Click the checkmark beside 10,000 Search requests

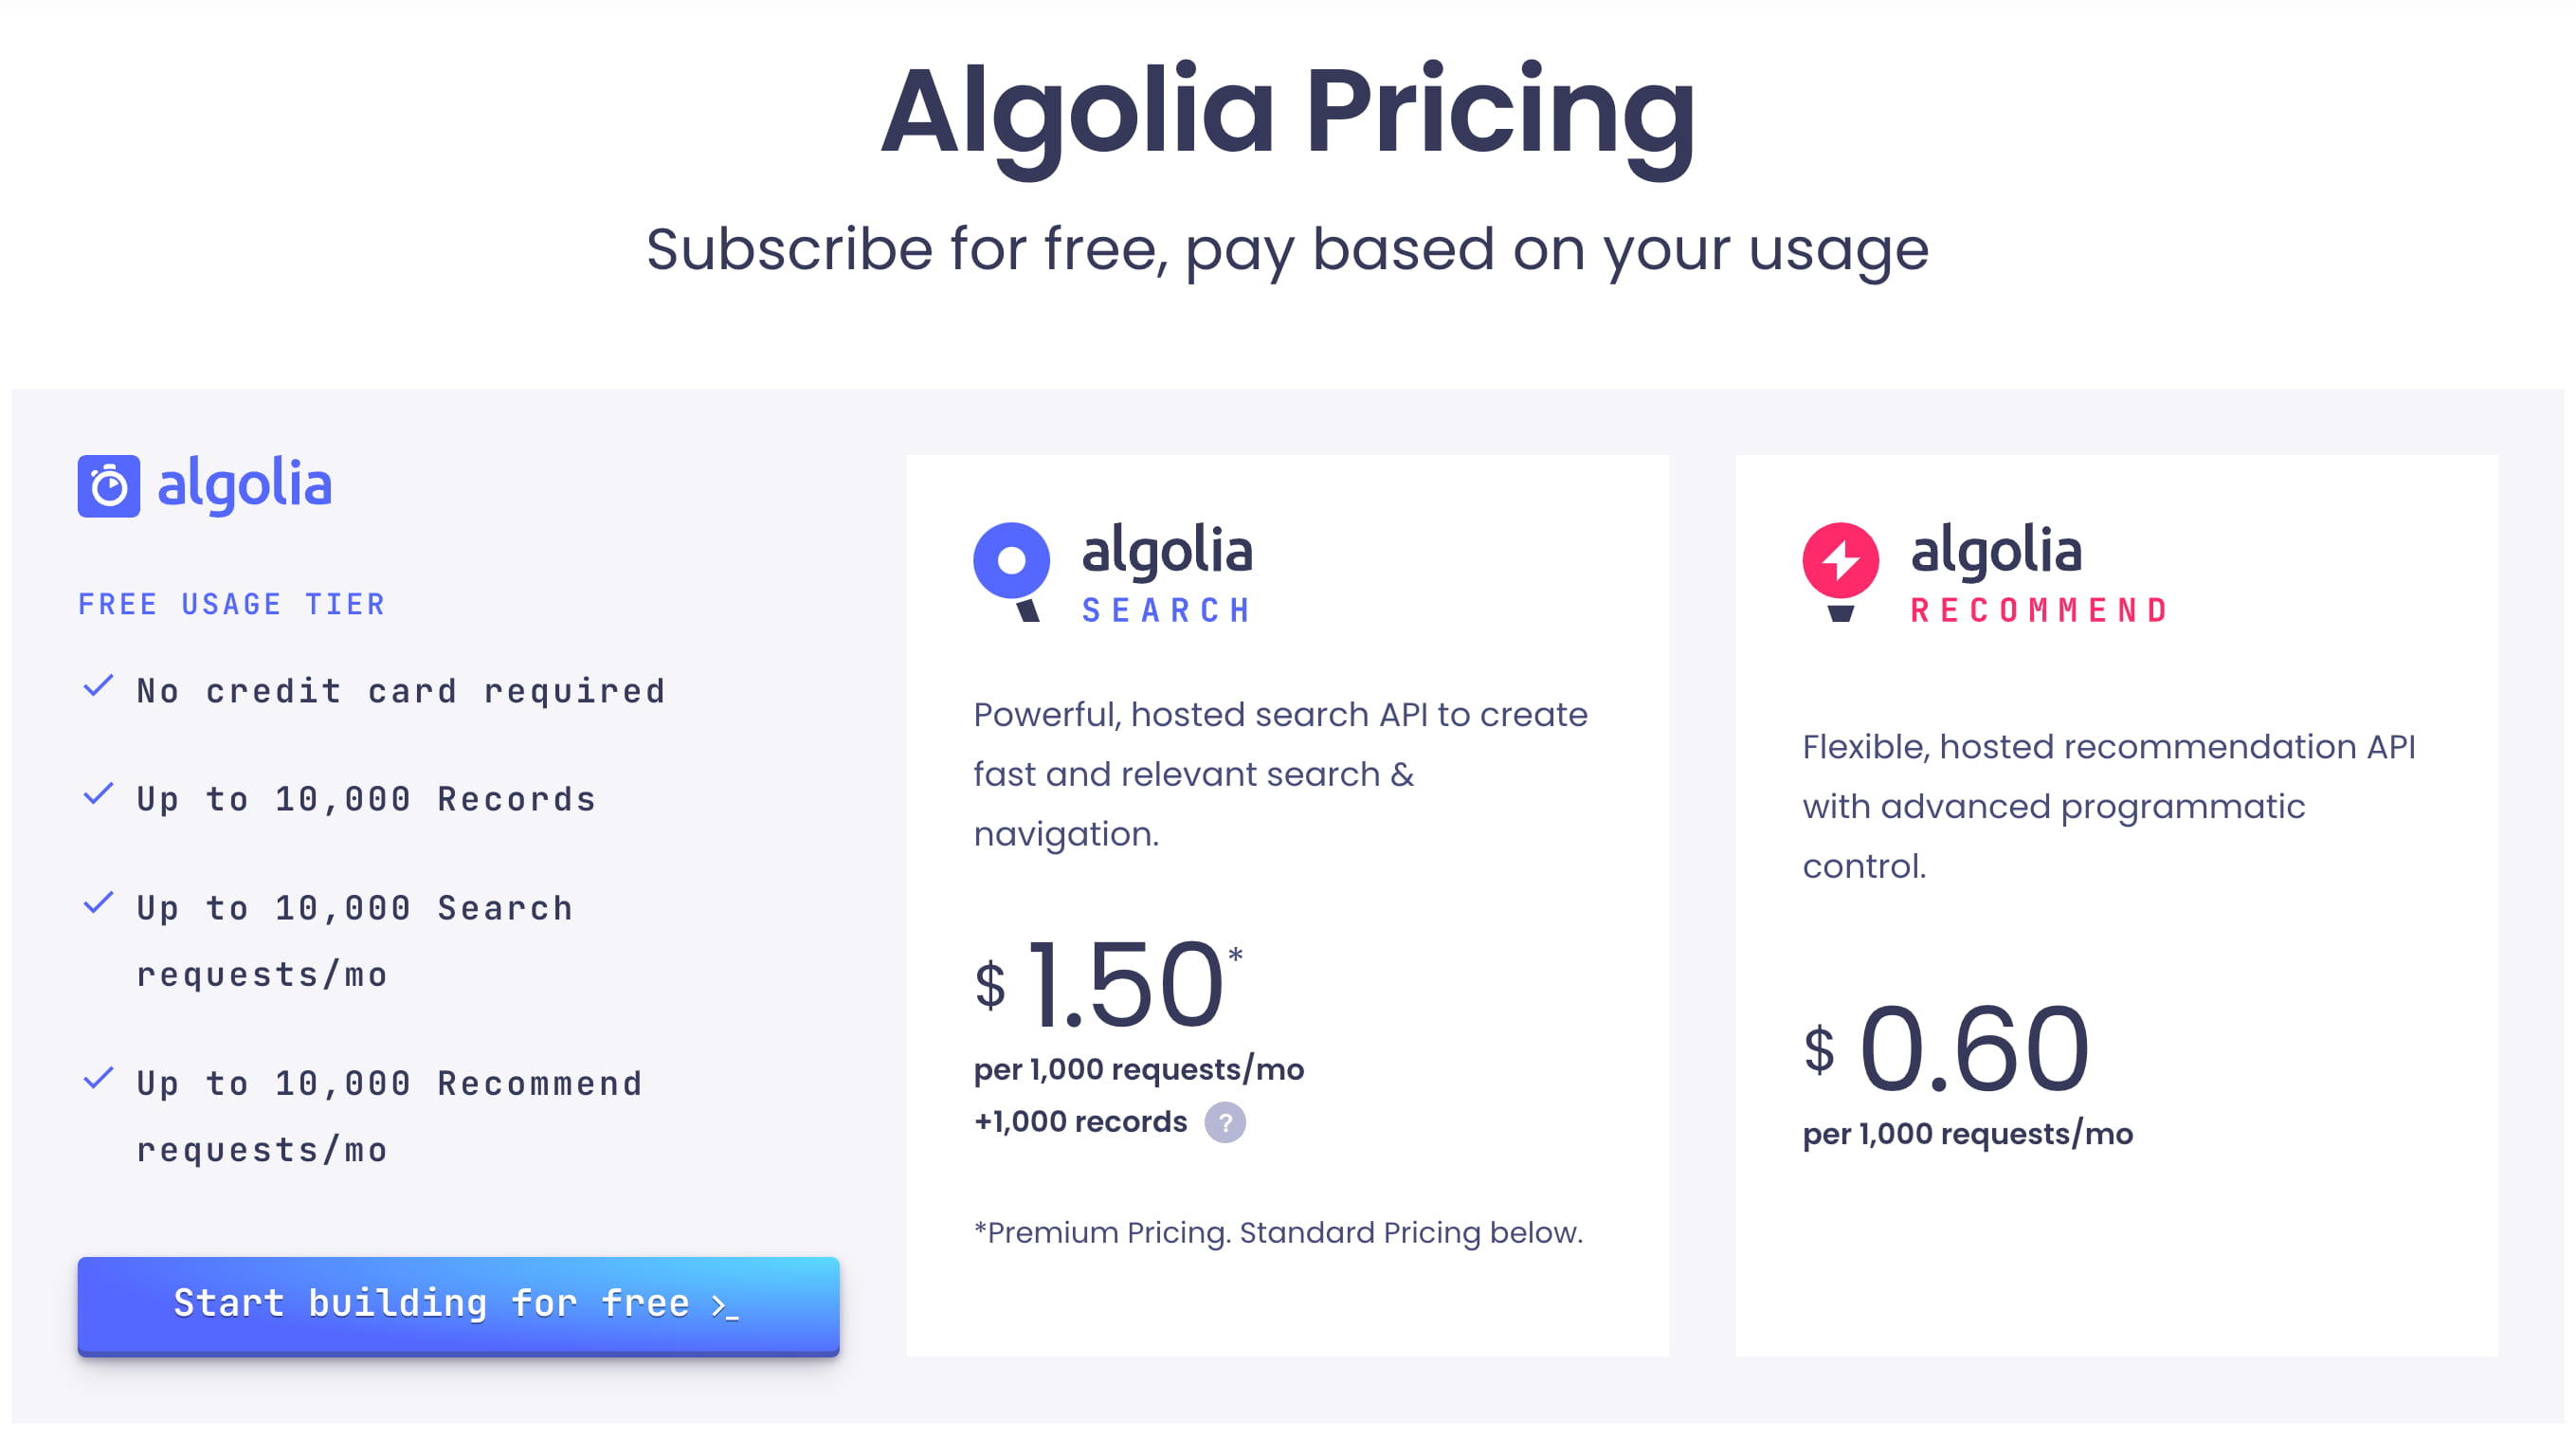98,904
